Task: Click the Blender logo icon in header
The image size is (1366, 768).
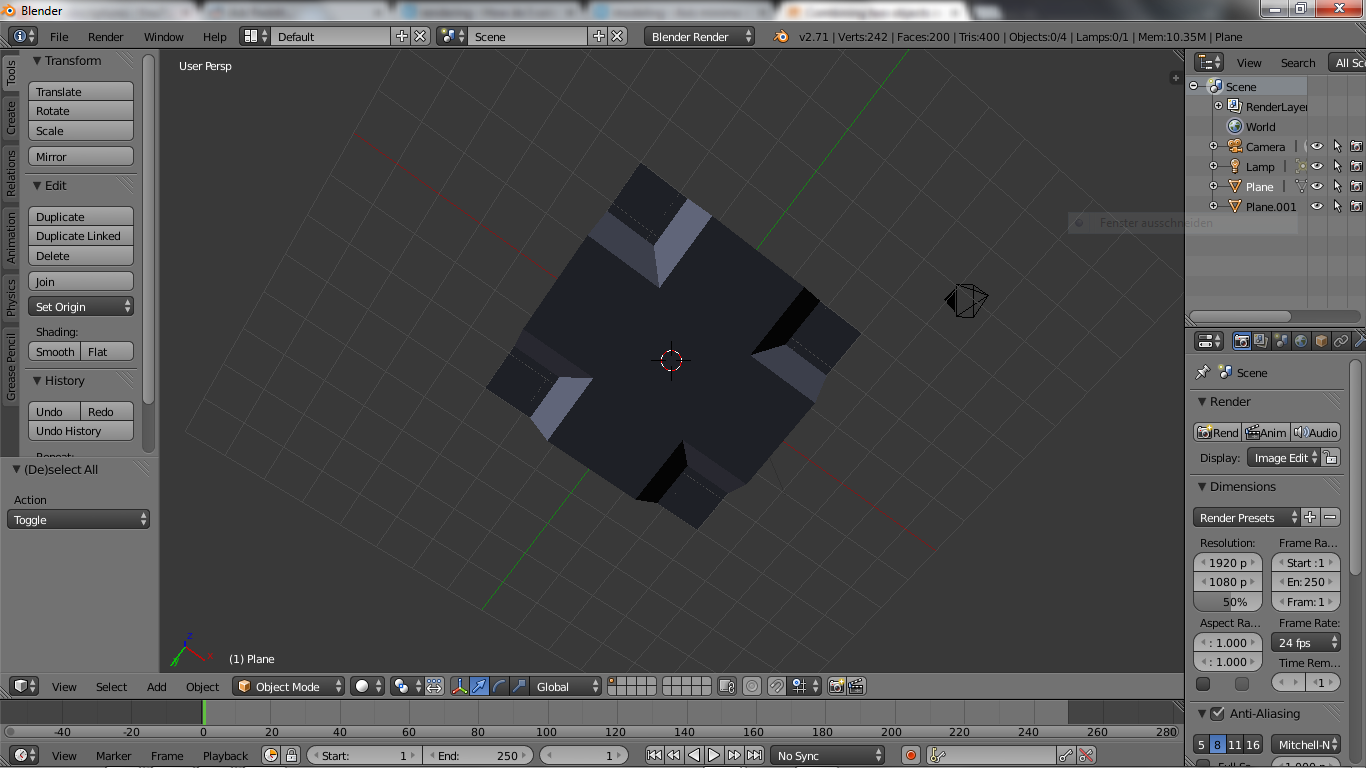Action: click(780, 36)
